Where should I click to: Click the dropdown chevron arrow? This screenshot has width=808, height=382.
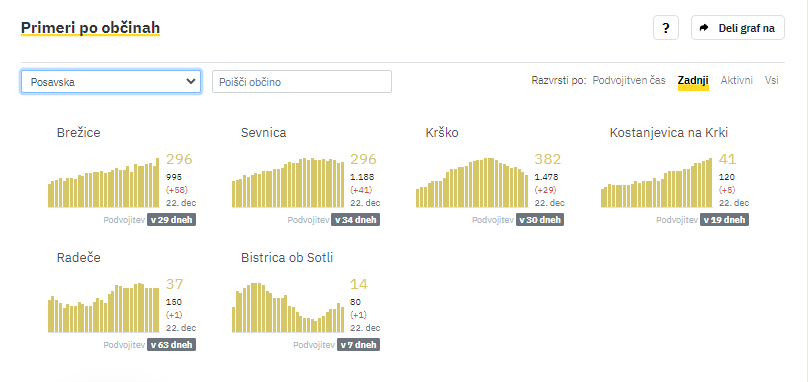tap(191, 81)
